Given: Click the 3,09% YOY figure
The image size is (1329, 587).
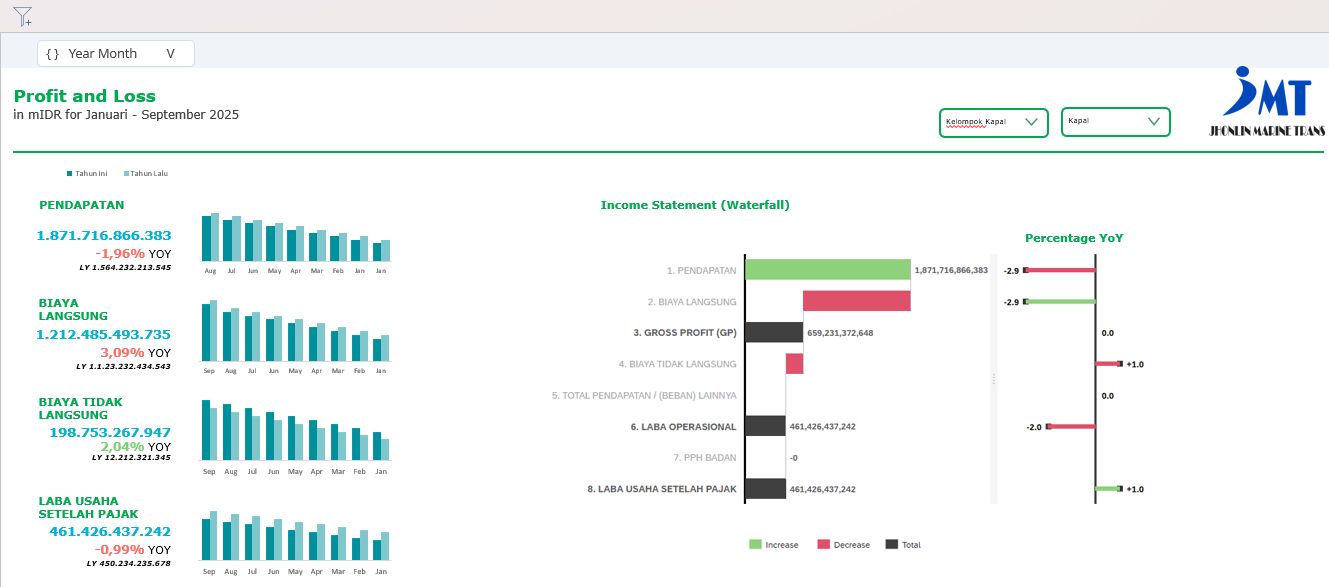Looking at the screenshot, I should 135,353.
